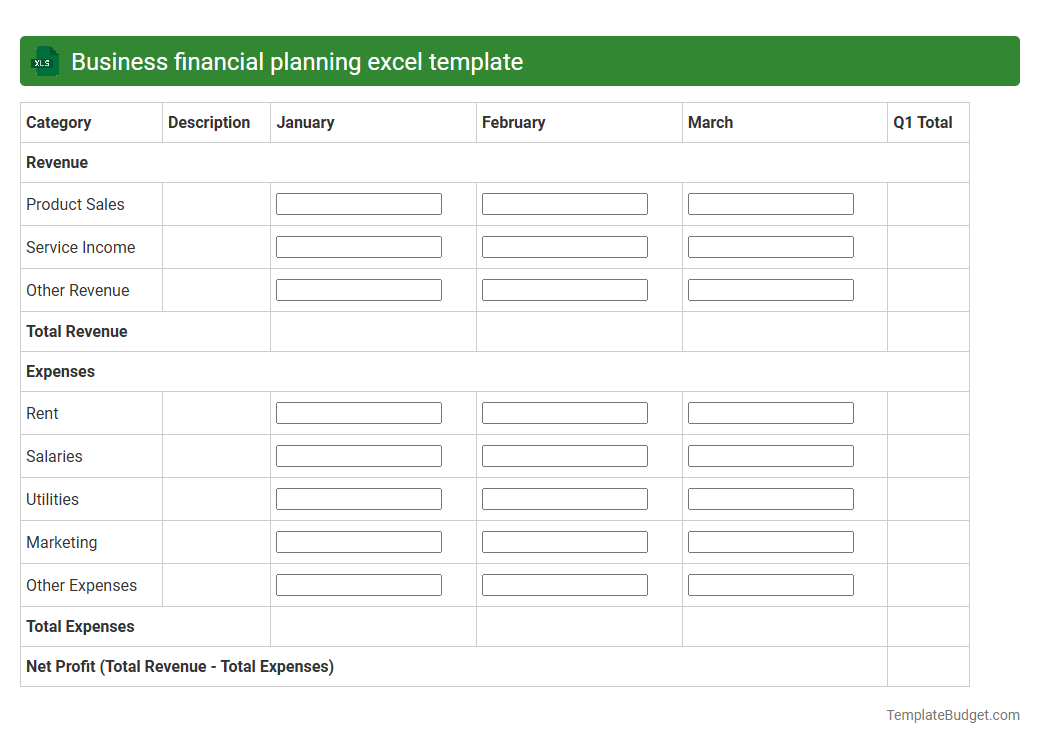The width and height of the screenshot is (1040, 744).
Task: Click the Total Revenue row label
Action: point(75,331)
